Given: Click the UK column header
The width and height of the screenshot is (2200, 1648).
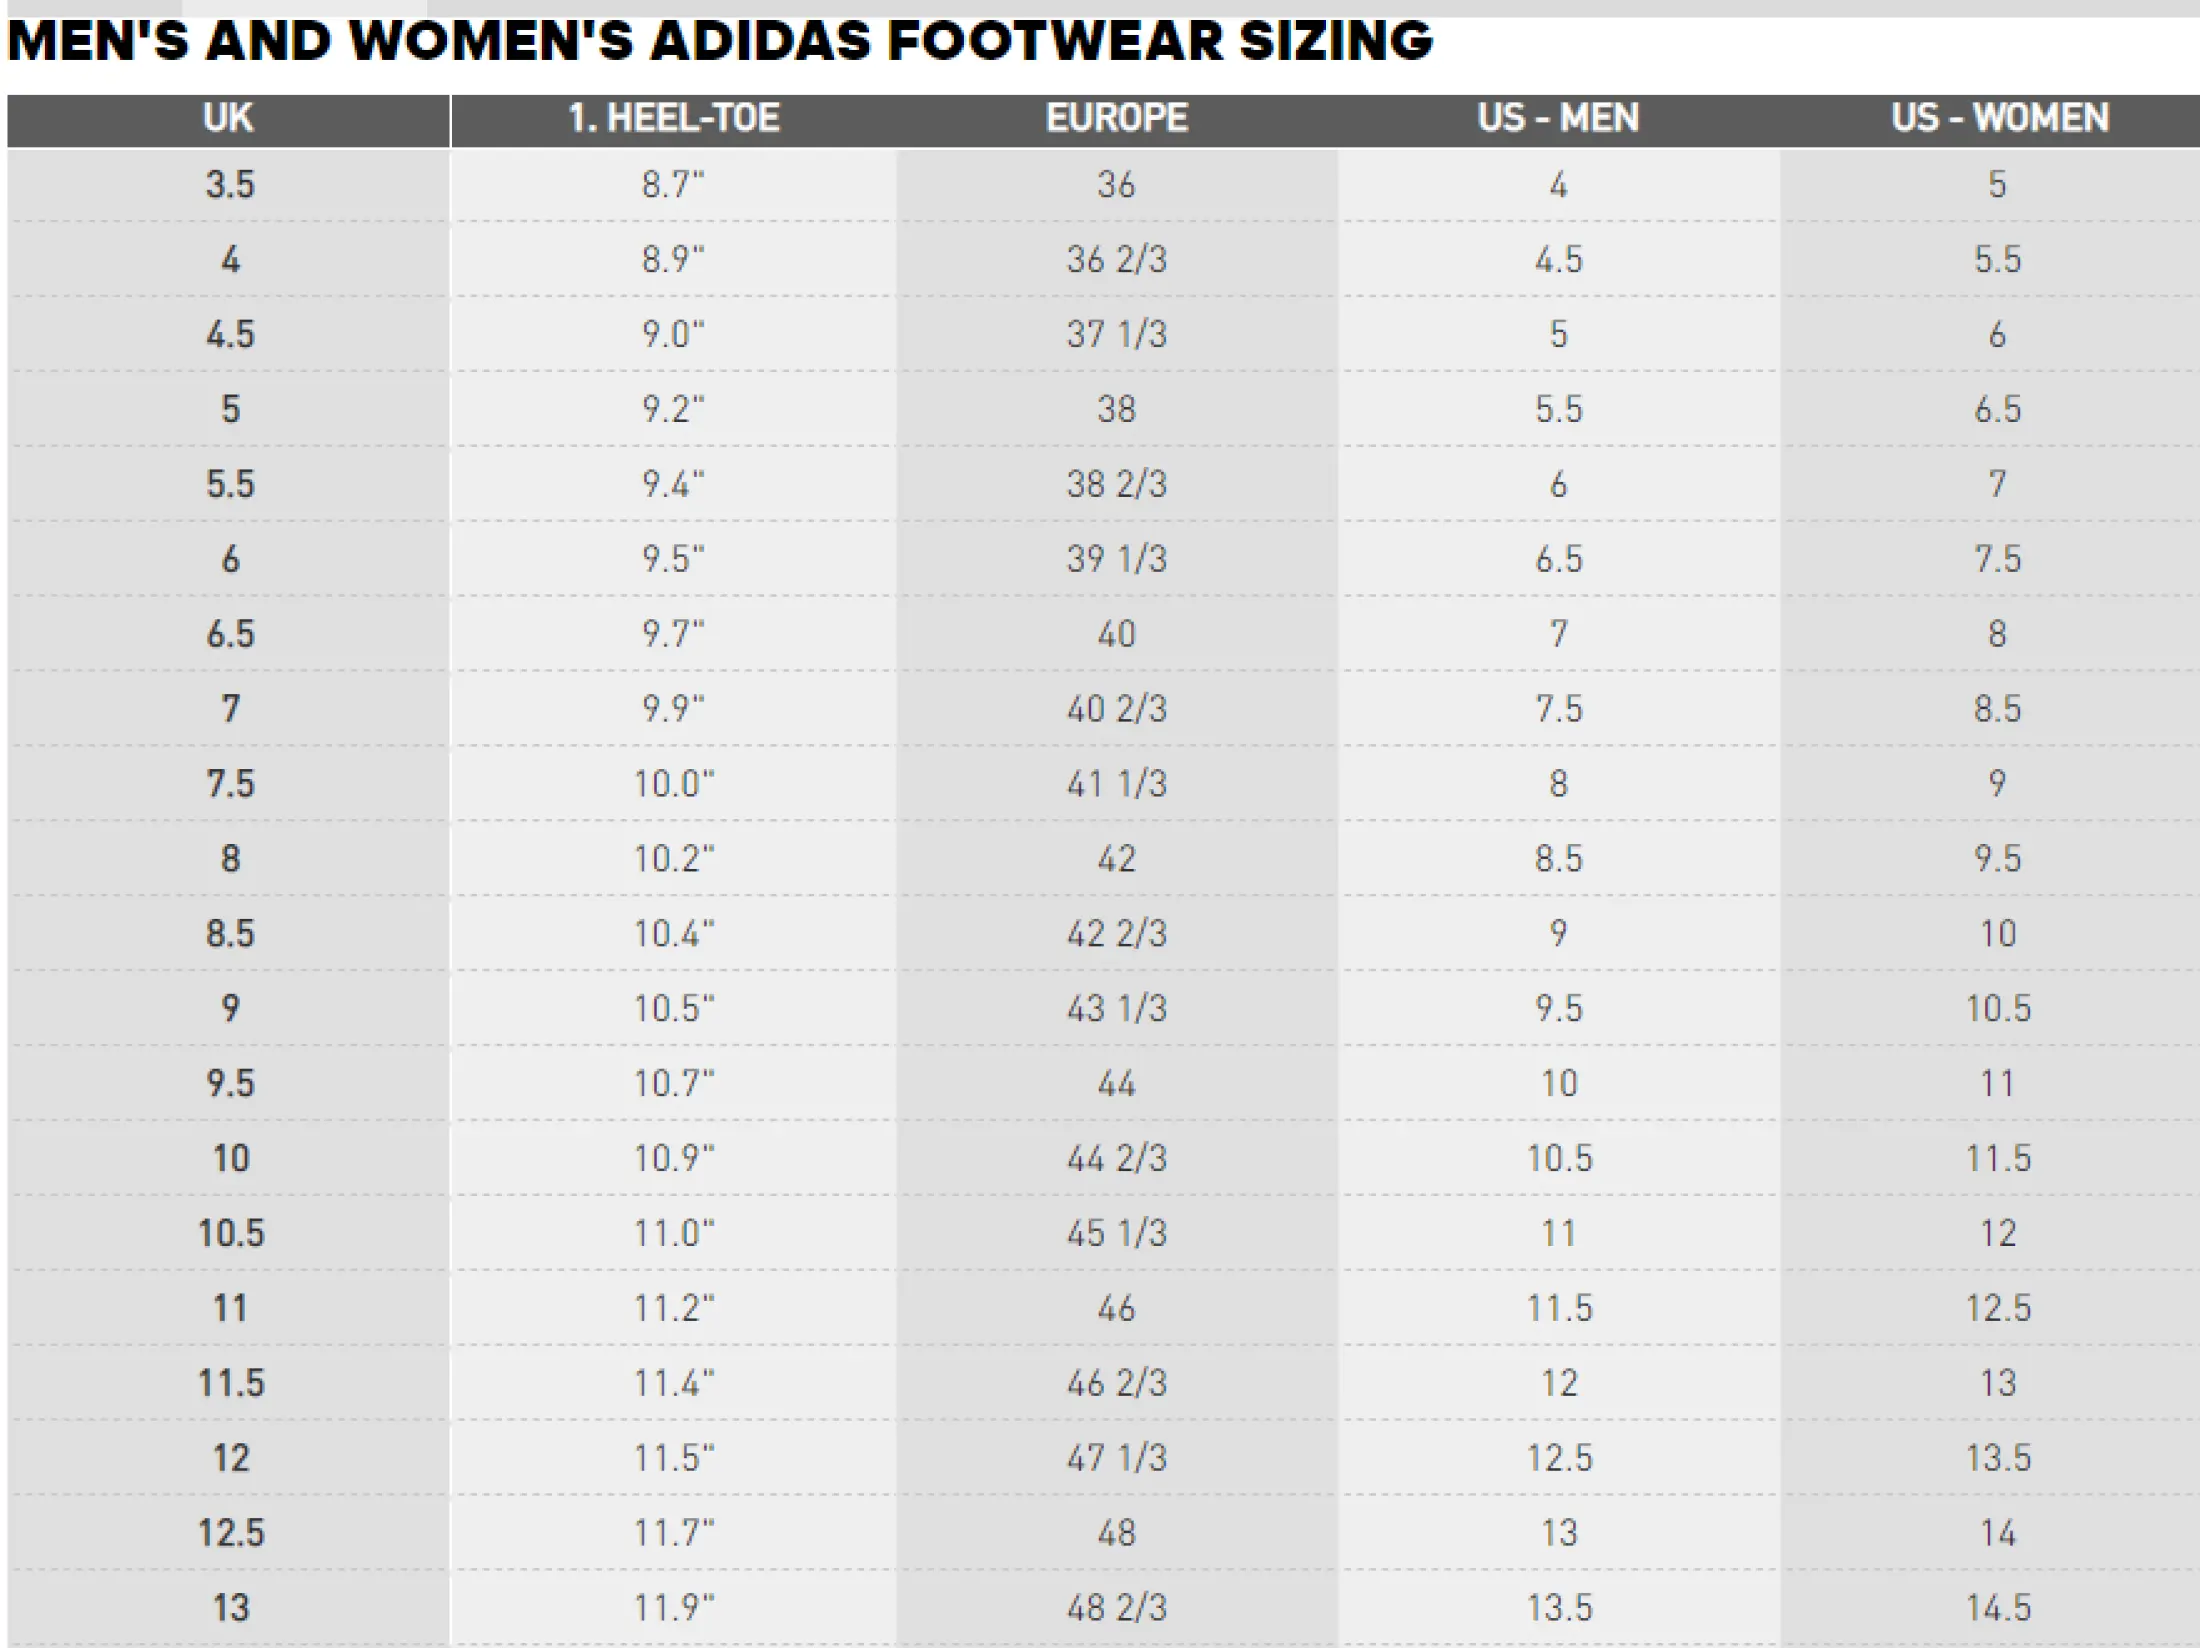Looking at the screenshot, I should [228, 119].
